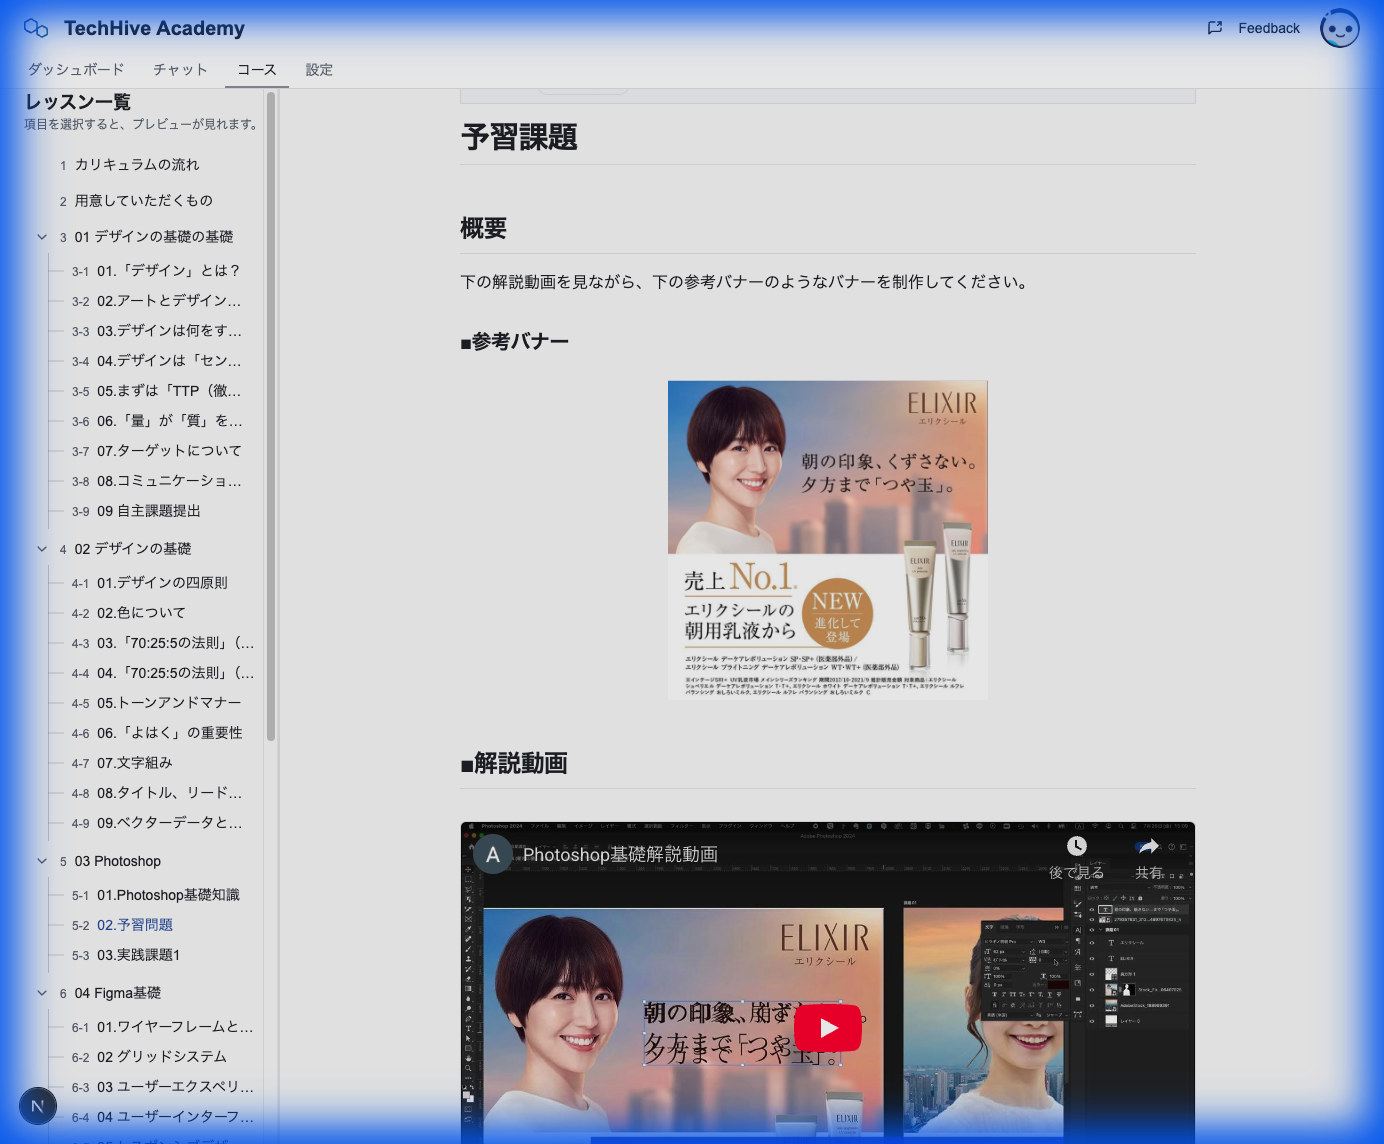
Task: Click the lesson list vertical scrollbar
Action: pyautogui.click(x=271, y=416)
